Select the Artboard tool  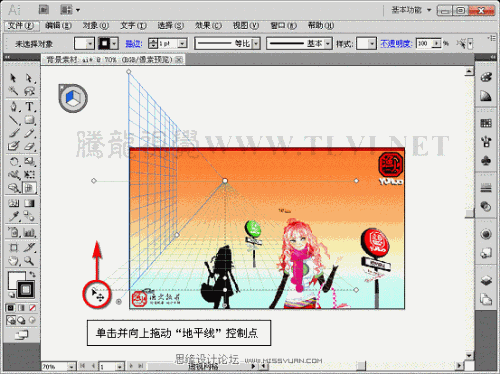click(x=13, y=248)
